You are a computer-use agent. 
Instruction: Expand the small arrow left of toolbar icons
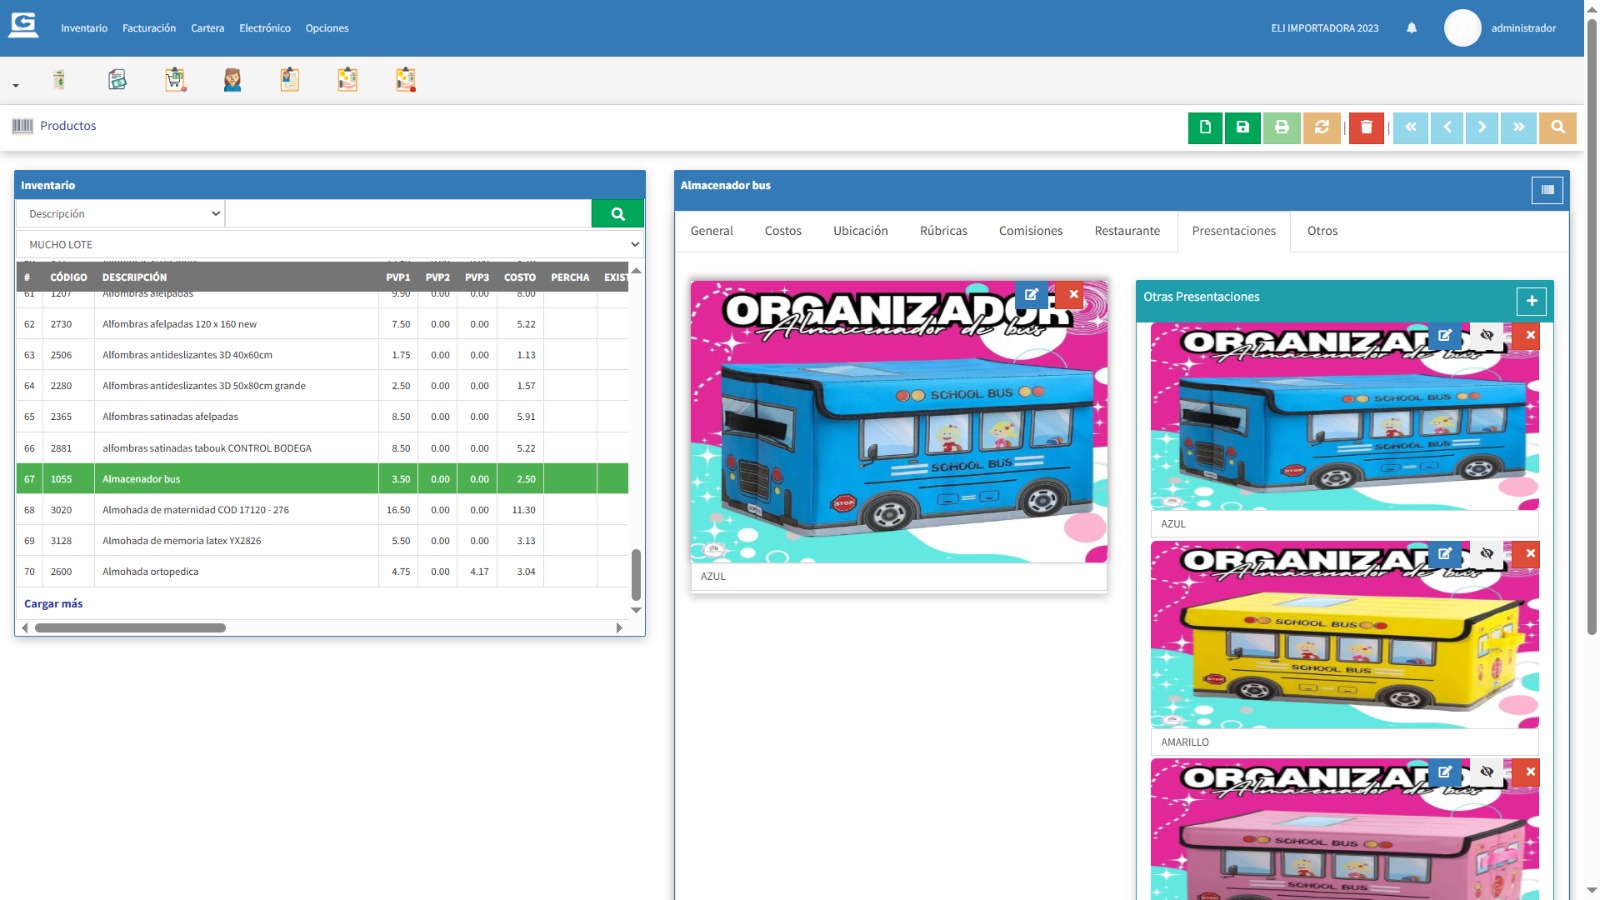coord(16,86)
